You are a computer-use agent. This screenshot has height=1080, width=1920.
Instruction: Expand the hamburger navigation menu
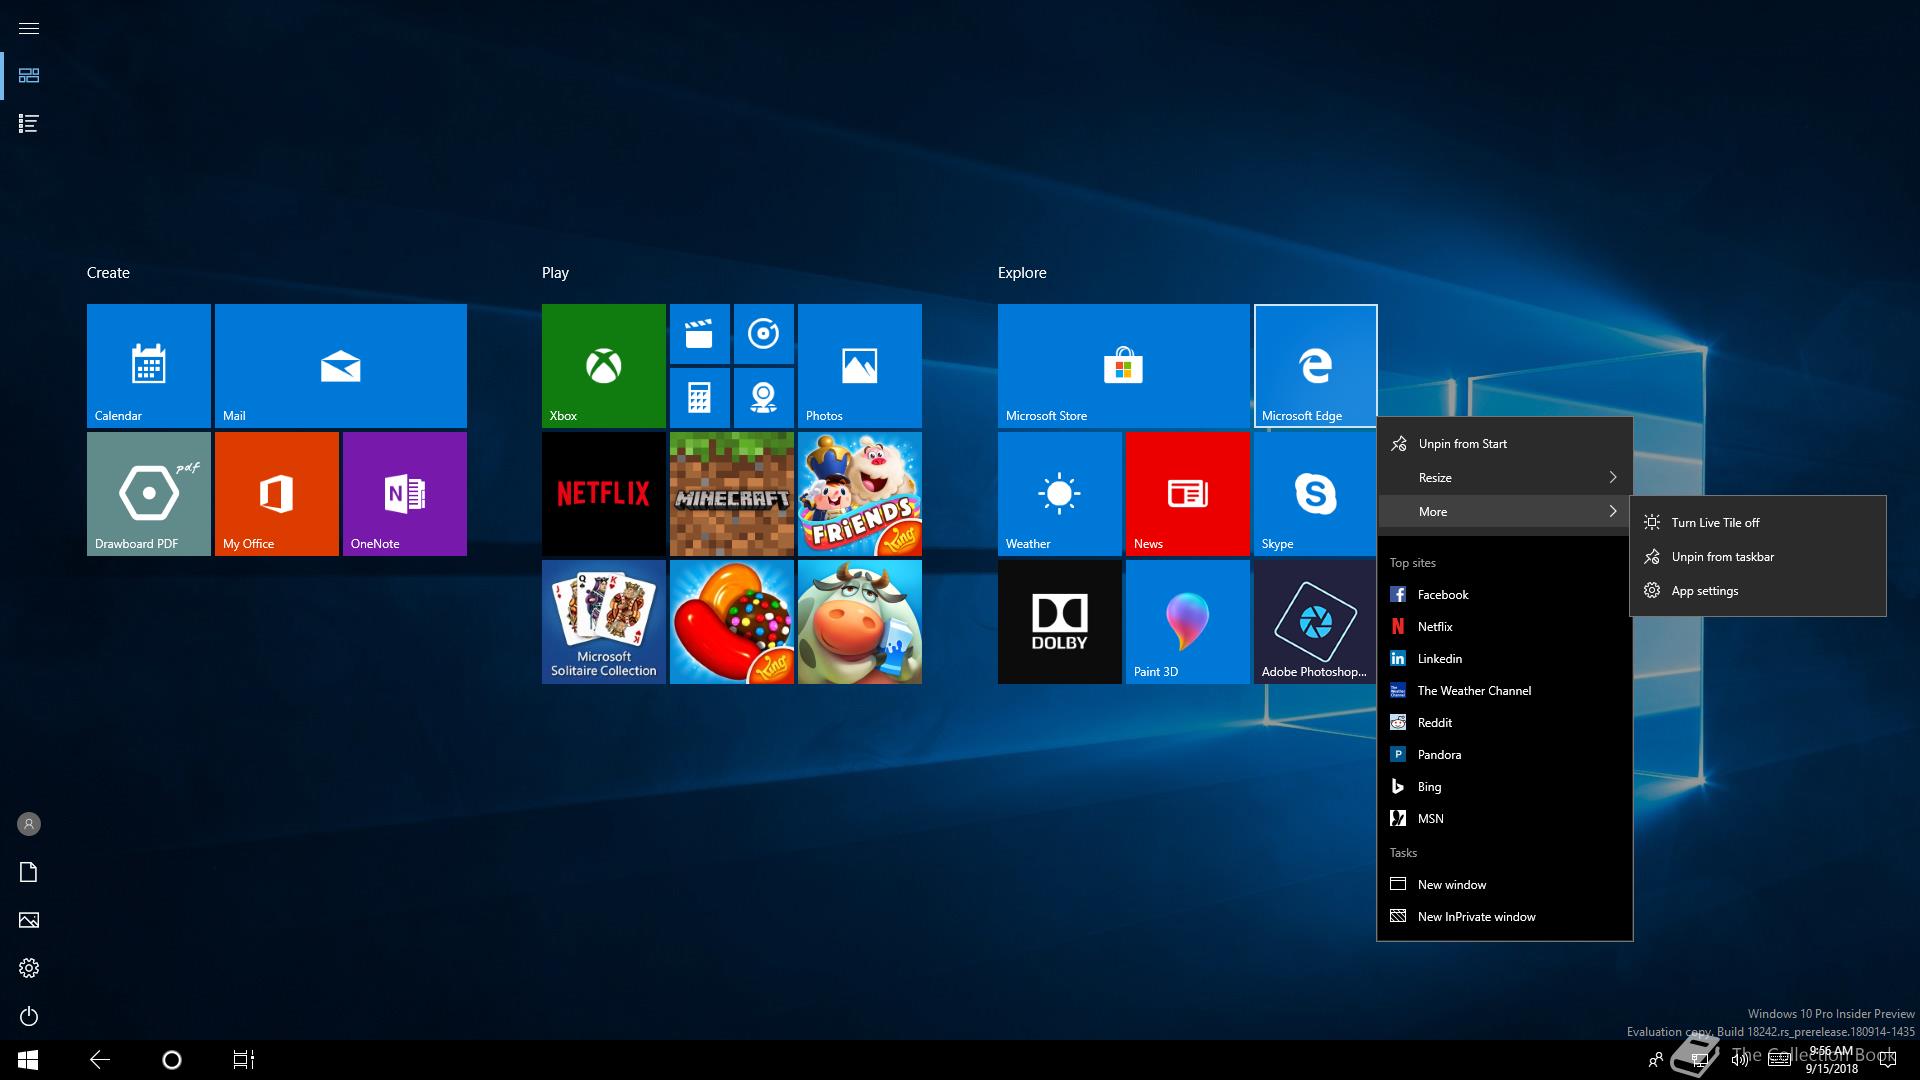tap(29, 28)
